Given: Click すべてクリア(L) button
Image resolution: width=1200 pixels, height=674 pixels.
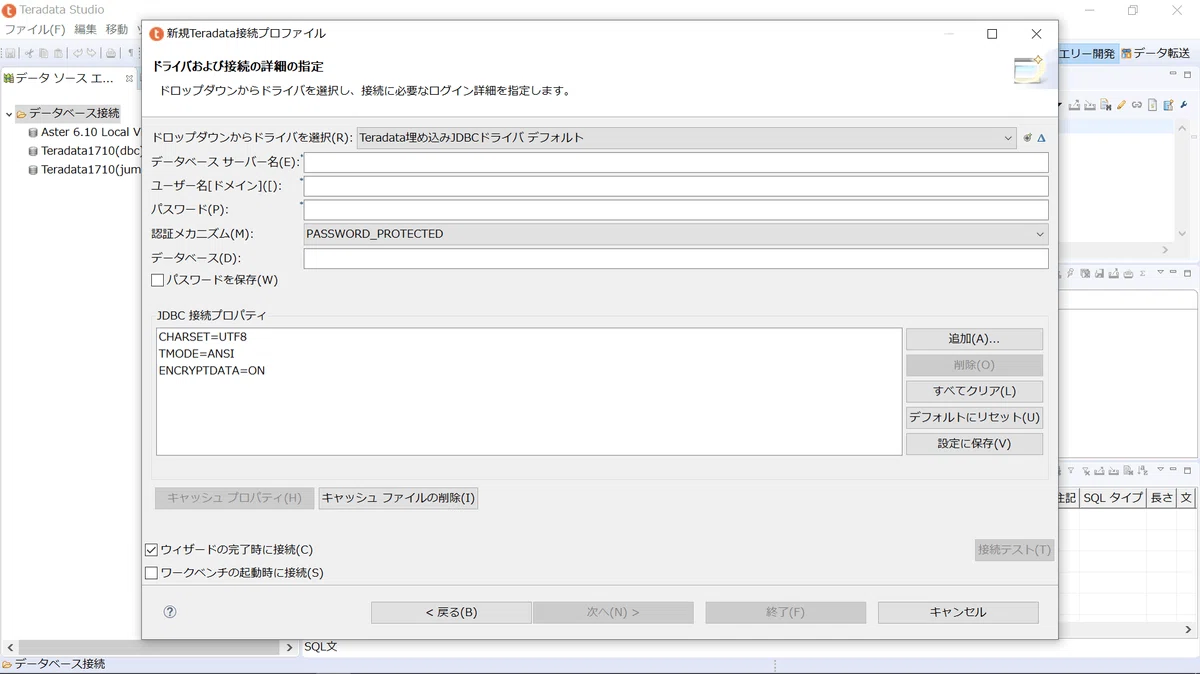Looking at the screenshot, I should coord(974,391).
